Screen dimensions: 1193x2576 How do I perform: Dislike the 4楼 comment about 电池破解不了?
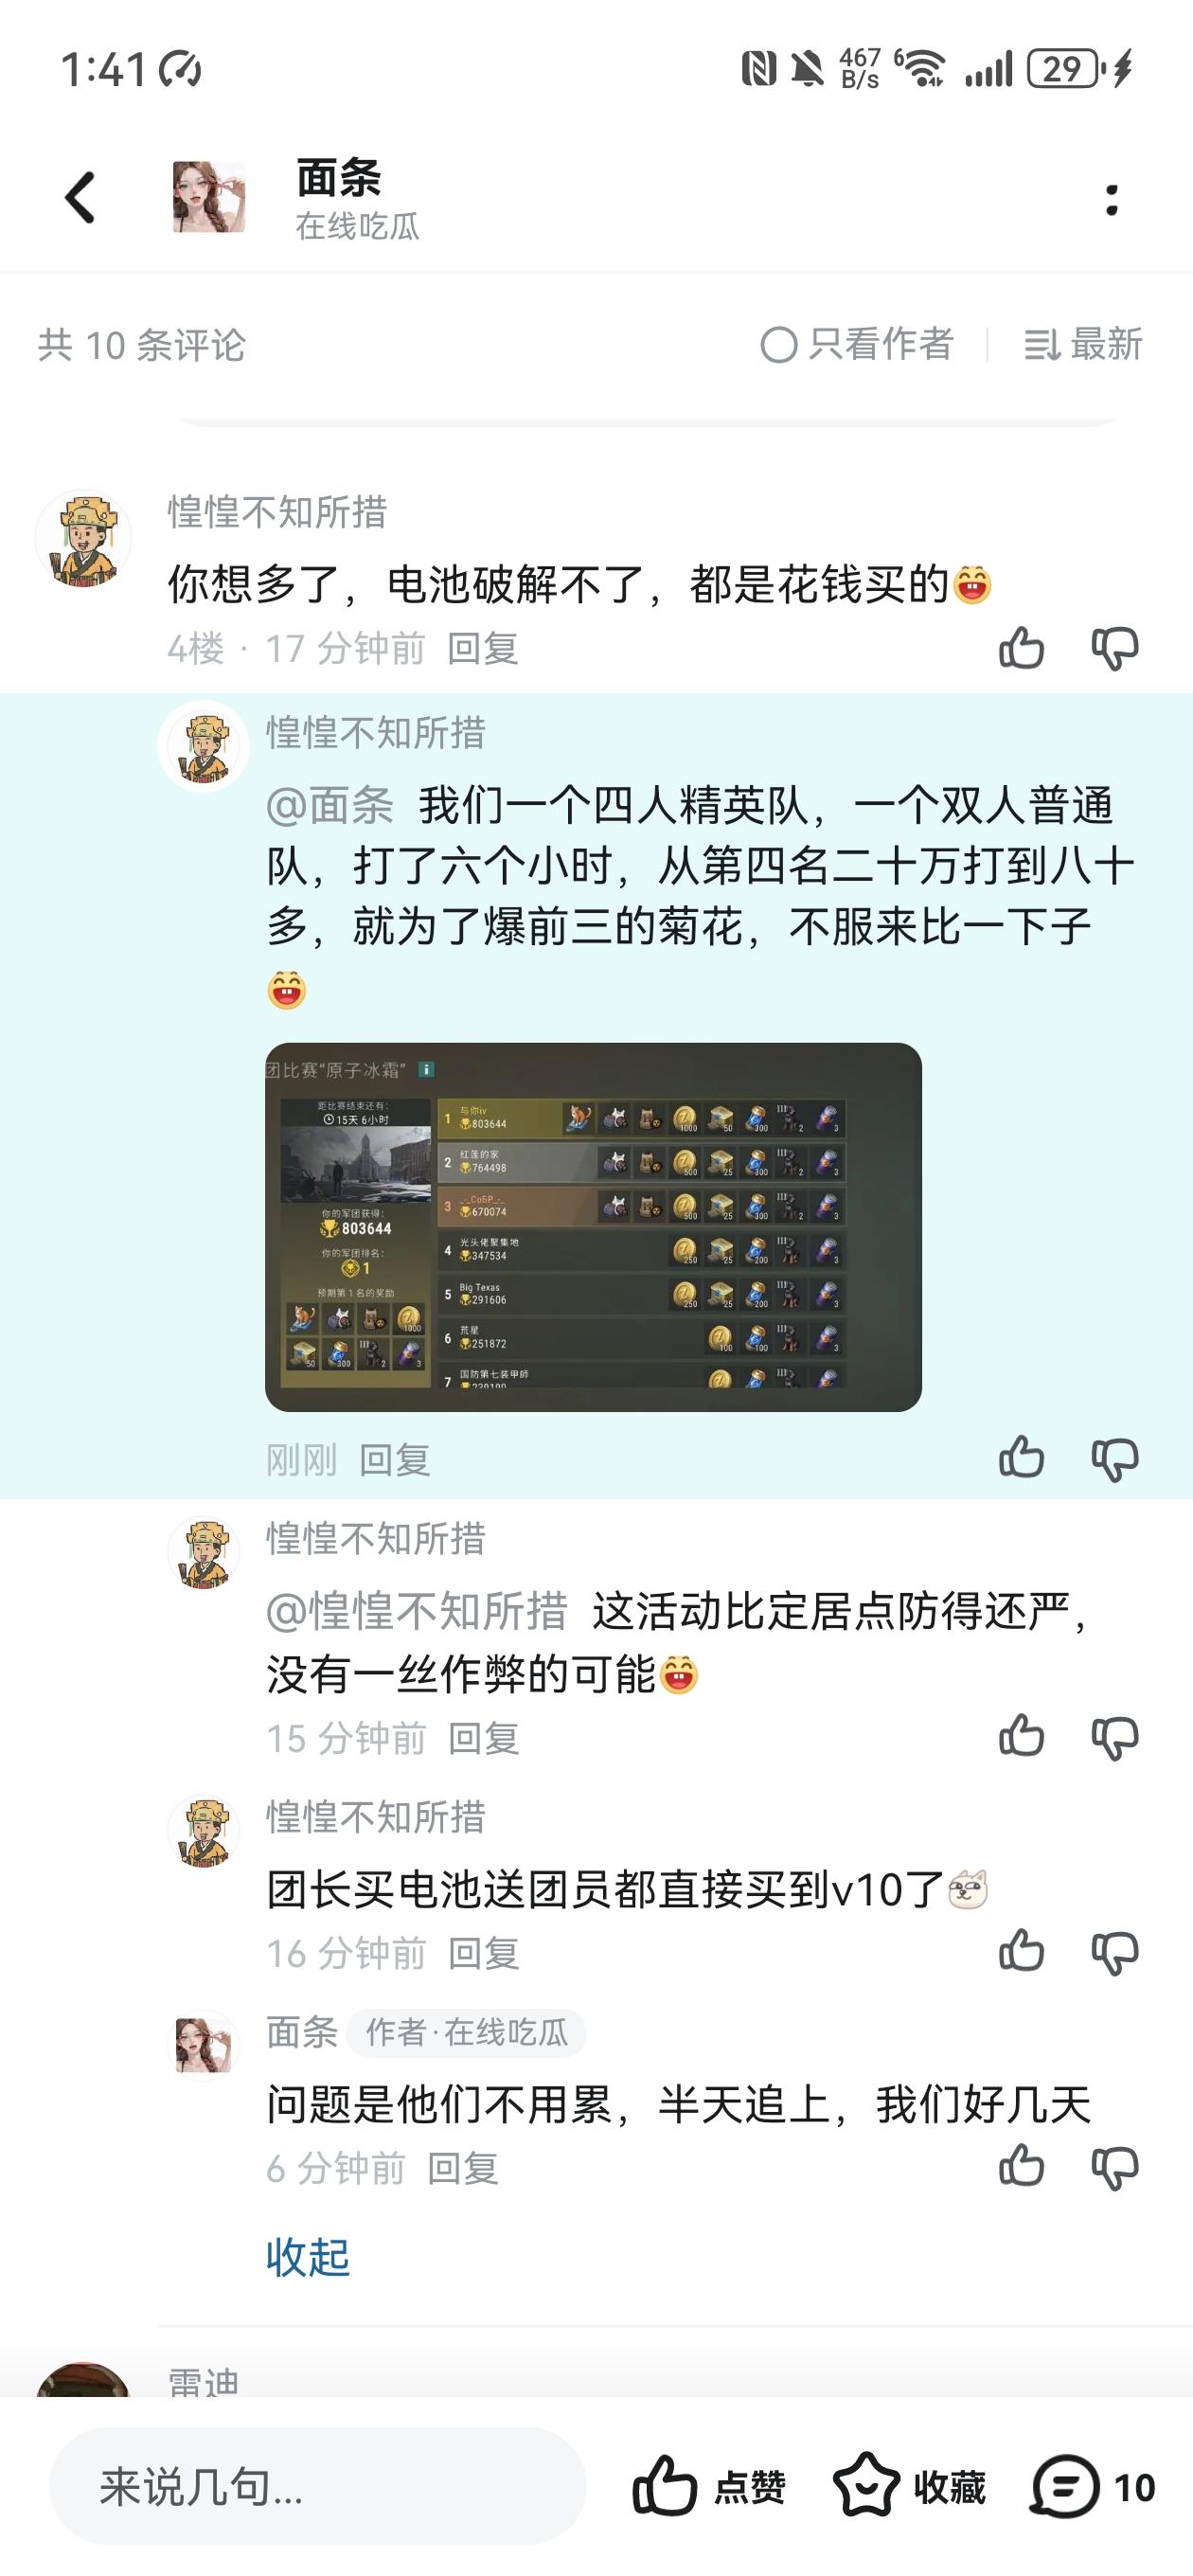1115,648
